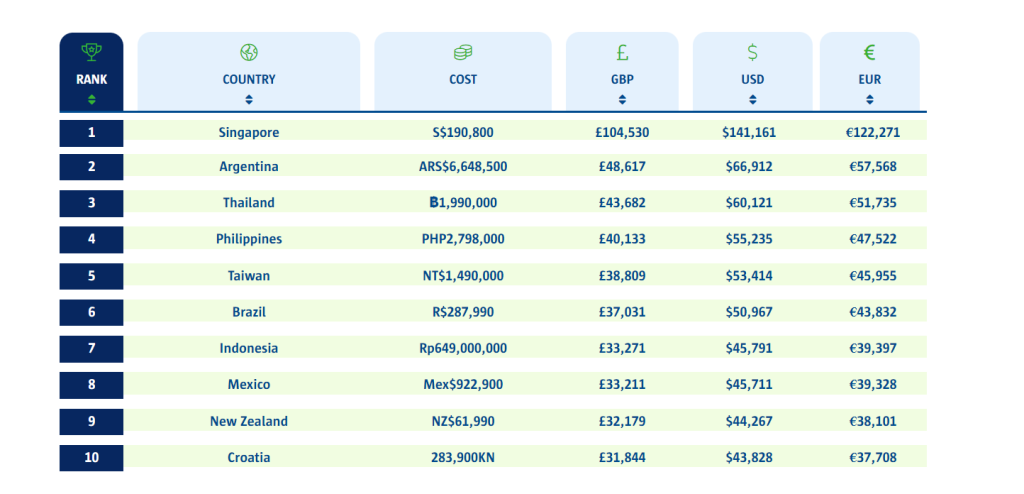Image resolution: width=1024 pixels, height=494 pixels.
Task: Click the dollar sign icon
Action: 752,52
